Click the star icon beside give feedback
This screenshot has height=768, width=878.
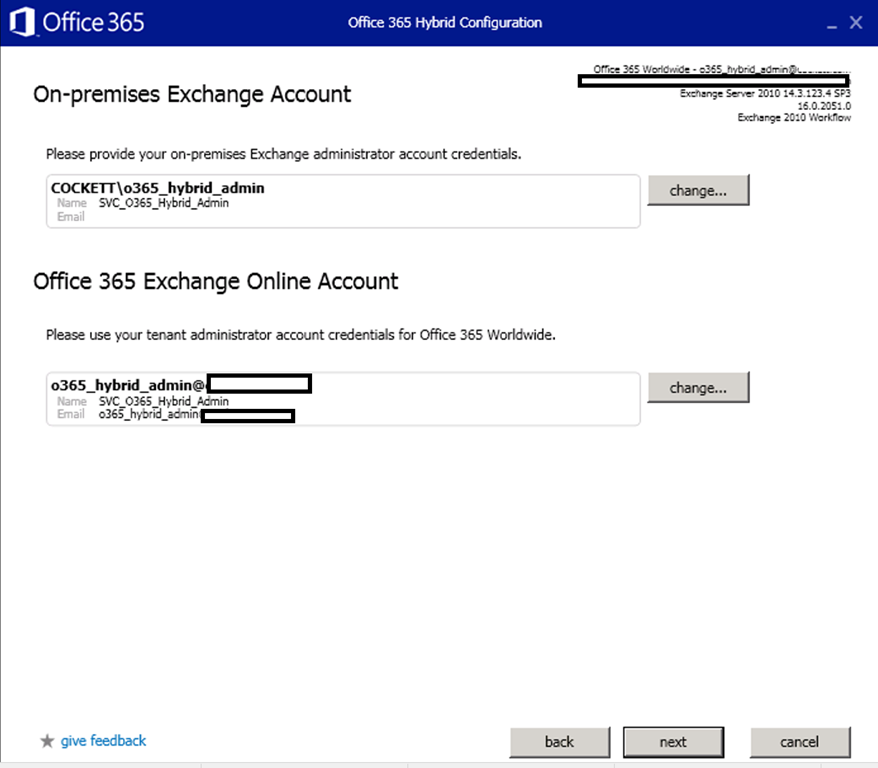click(x=47, y=741)
